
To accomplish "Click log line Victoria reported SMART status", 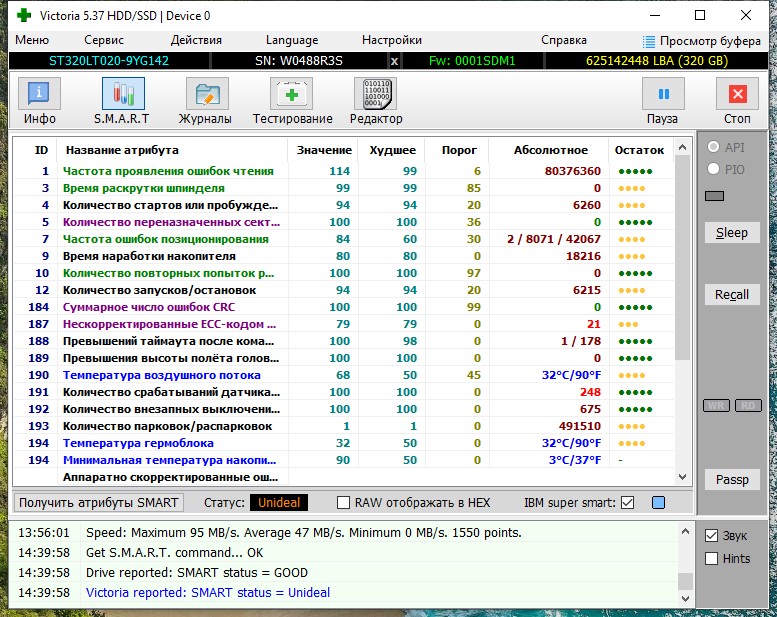I will pos(208,592).
